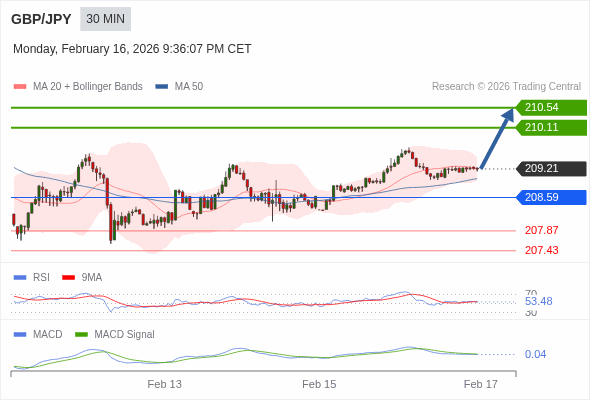Click the 209.21 current price tag
Screen dimensions: 590x400
tap(551, 168)
